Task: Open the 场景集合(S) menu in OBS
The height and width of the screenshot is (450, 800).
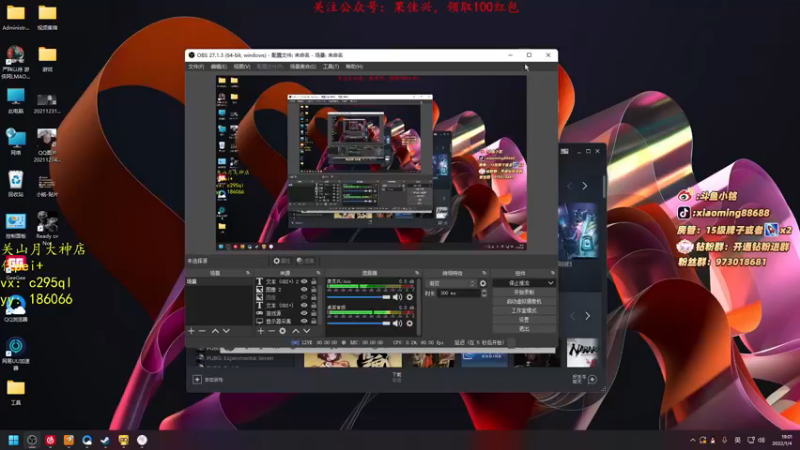Action: click(303, 66)
